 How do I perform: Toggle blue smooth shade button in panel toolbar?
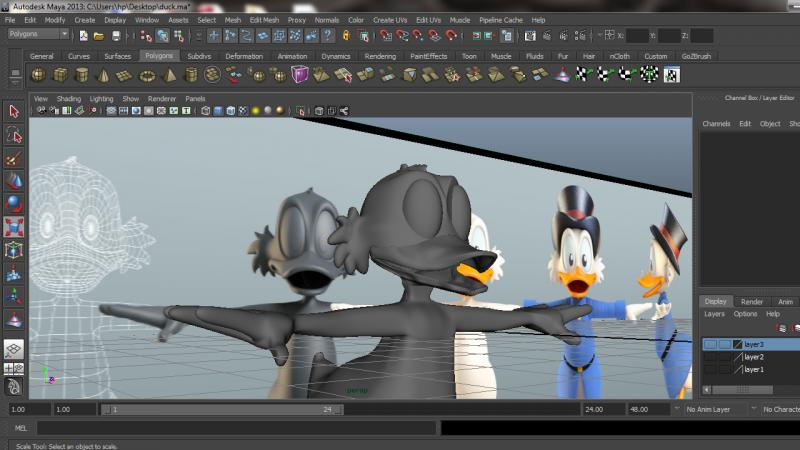coord(218,111)
